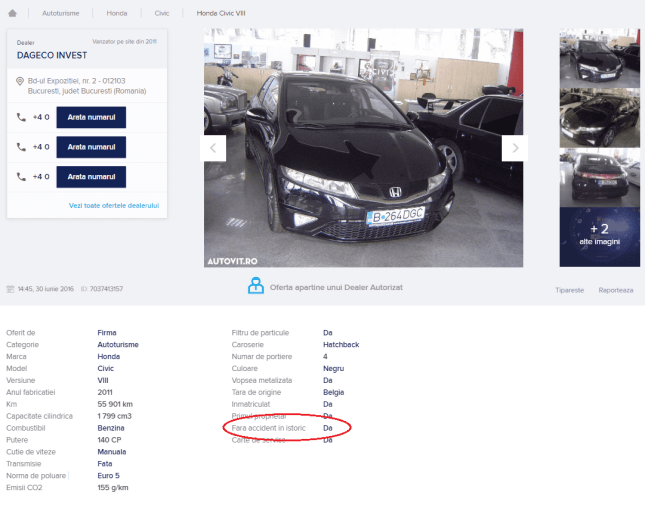The image size is (645, 508).
Task: Click the dealer address Bd-ul Expozitiei
Action: 87,86
